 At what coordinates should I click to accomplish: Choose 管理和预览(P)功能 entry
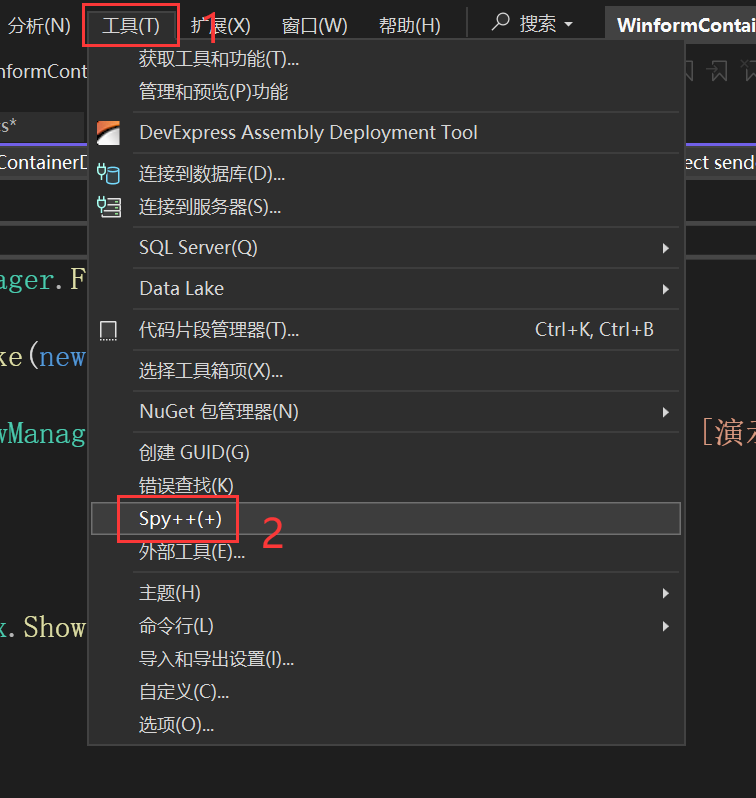(386, 92)
